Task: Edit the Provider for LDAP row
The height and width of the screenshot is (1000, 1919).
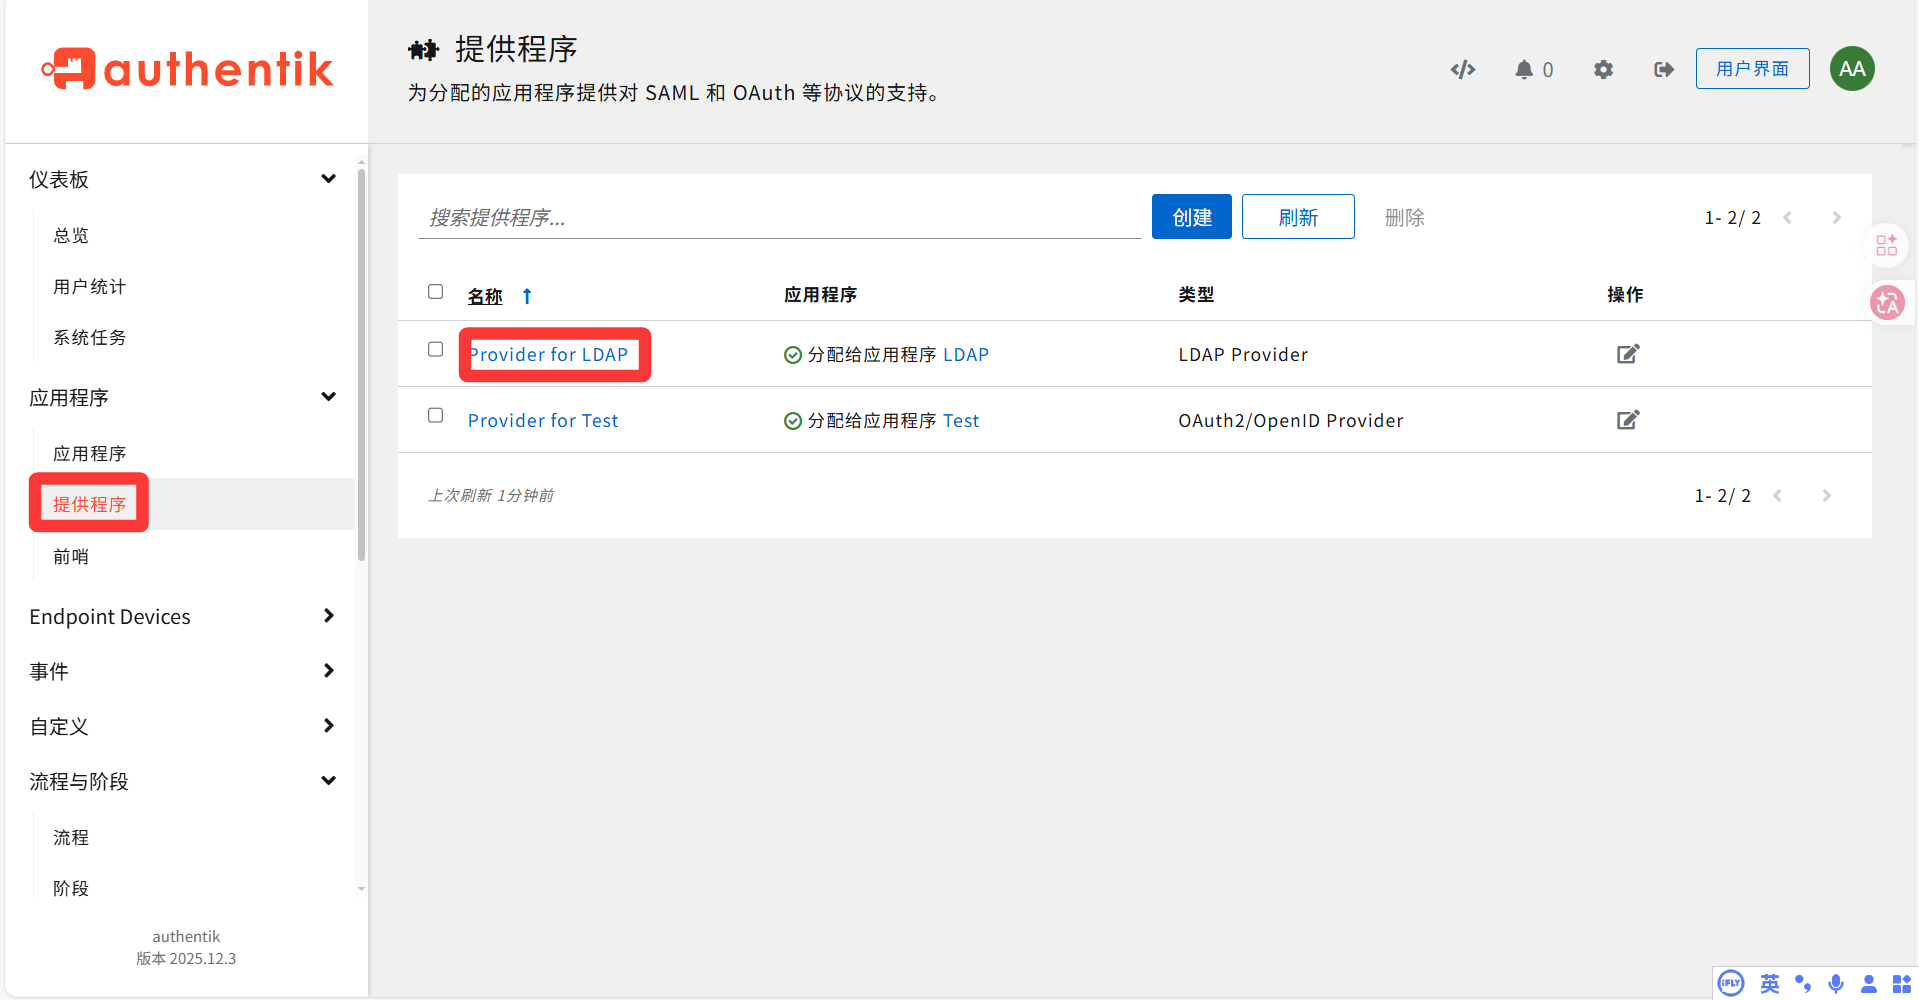Action: 1627,354
